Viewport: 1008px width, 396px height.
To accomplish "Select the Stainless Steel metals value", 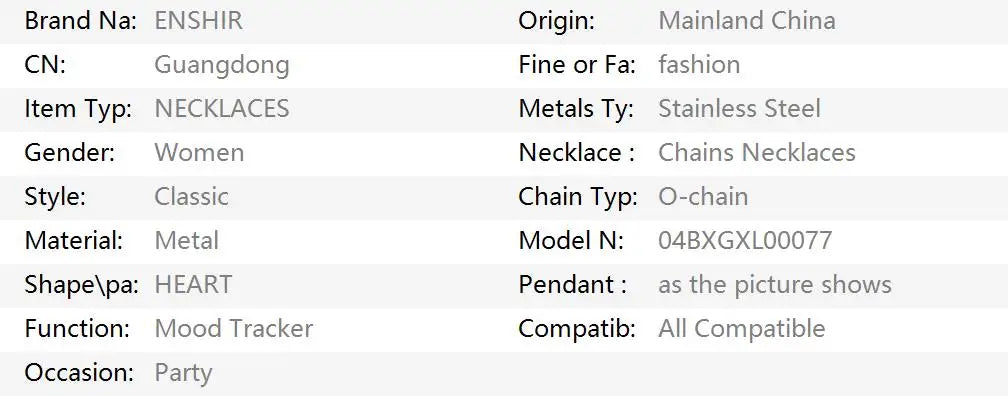I will 740,109.
